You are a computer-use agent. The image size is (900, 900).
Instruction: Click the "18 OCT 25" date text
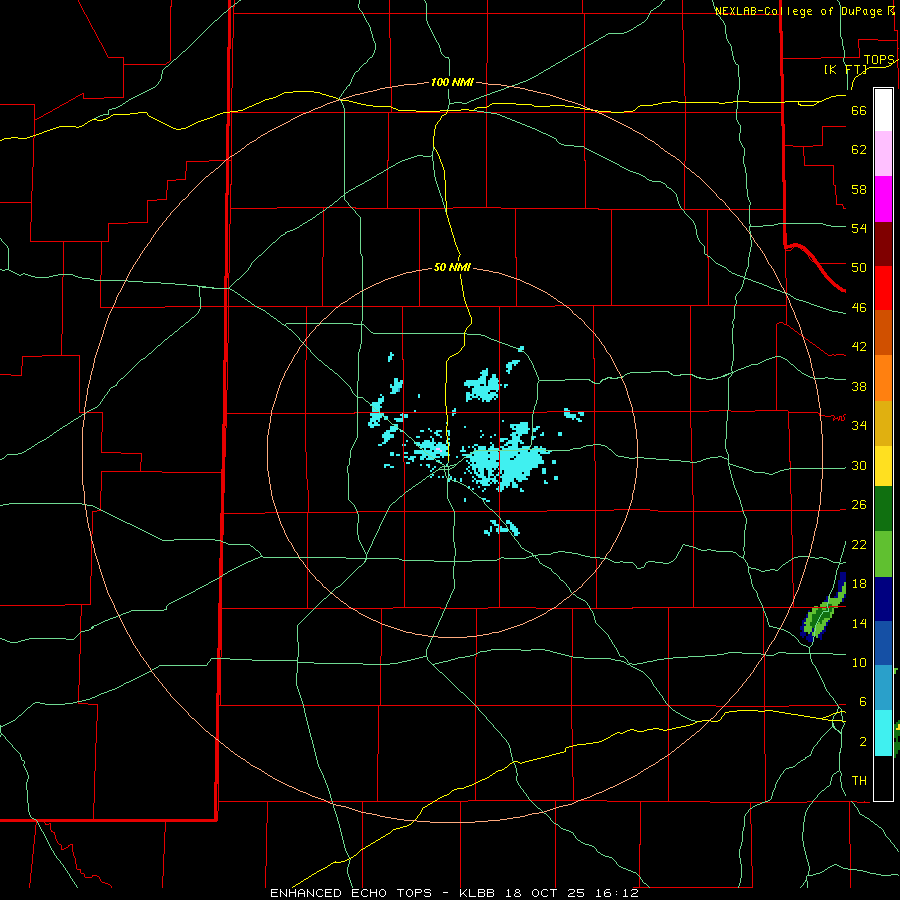click(545, 893)
